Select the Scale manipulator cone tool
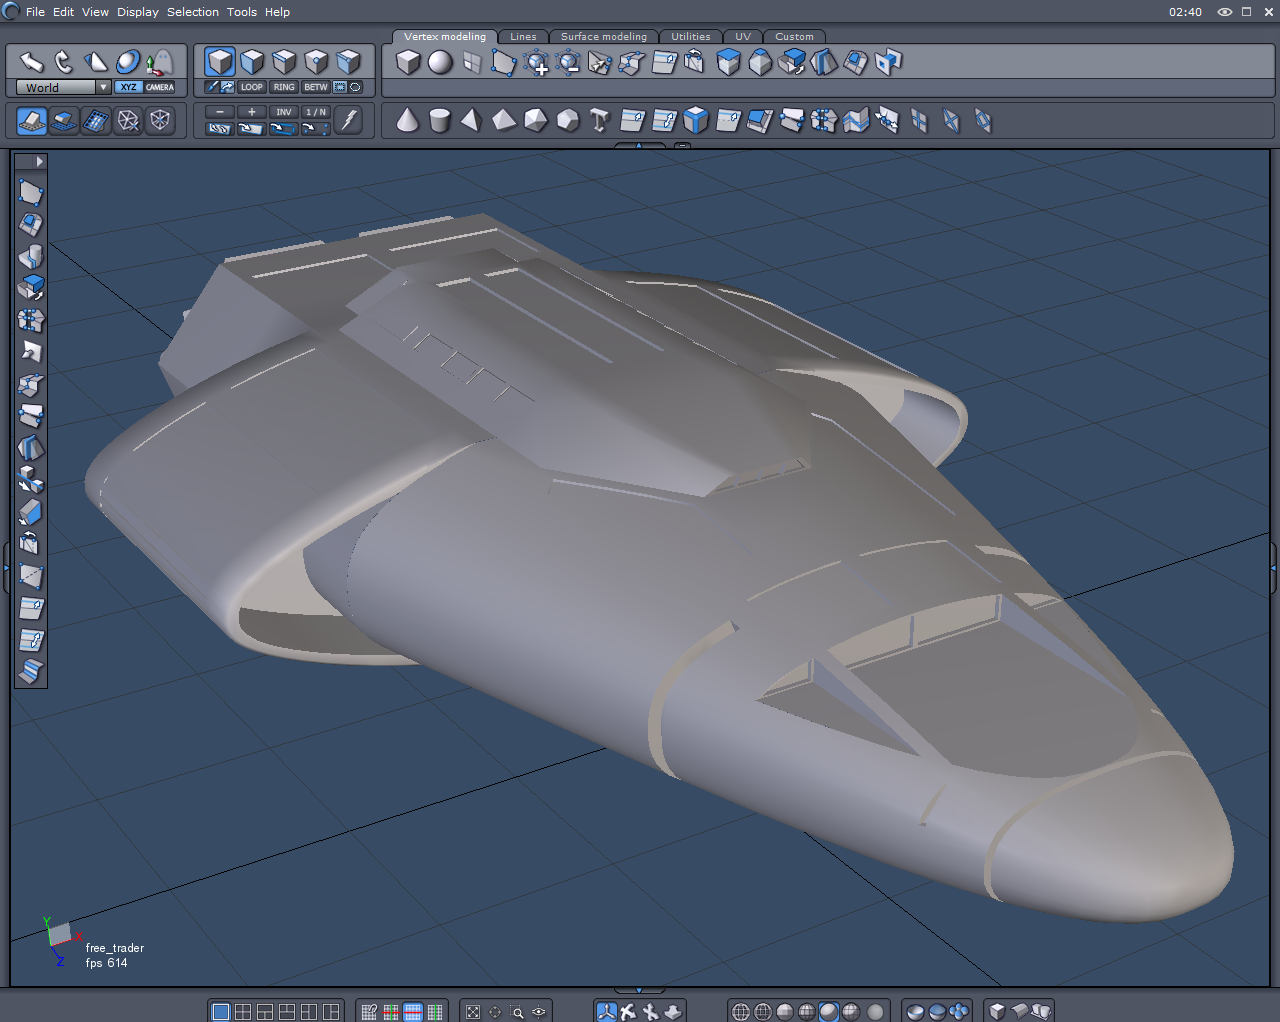This screenshot has height=1022, width=1280. [x=96, y=62]
